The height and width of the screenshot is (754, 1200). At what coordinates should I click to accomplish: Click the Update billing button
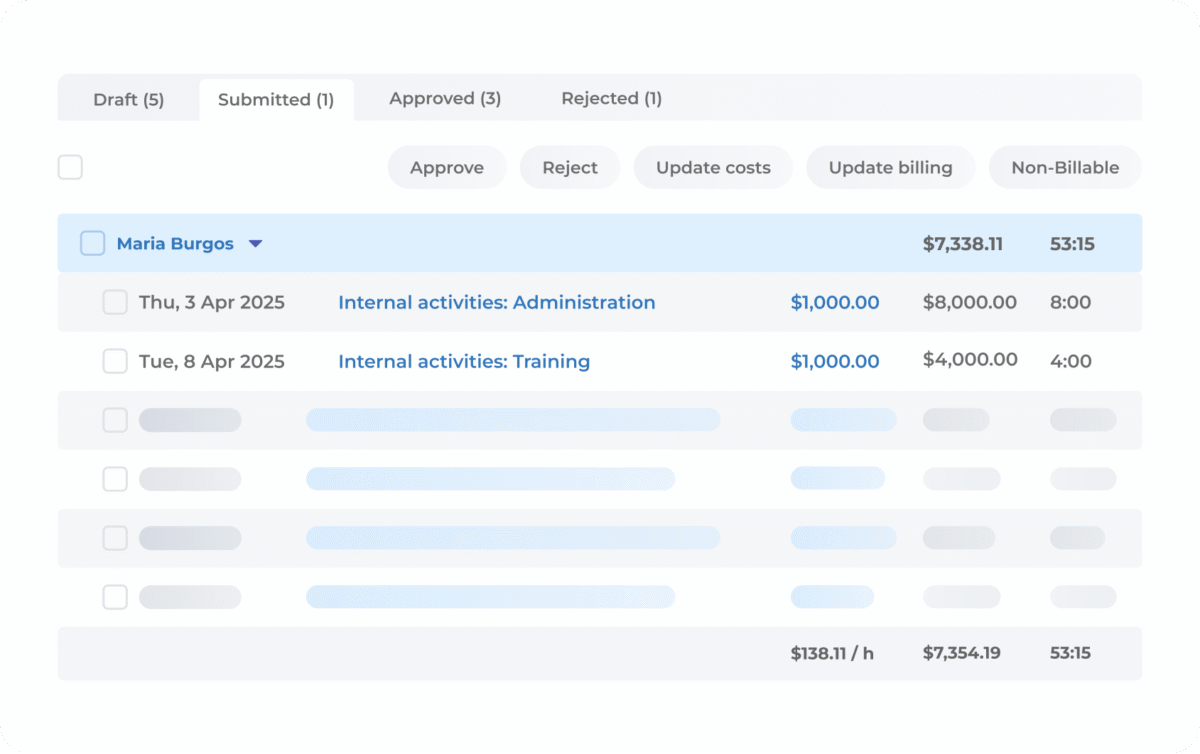890,168
